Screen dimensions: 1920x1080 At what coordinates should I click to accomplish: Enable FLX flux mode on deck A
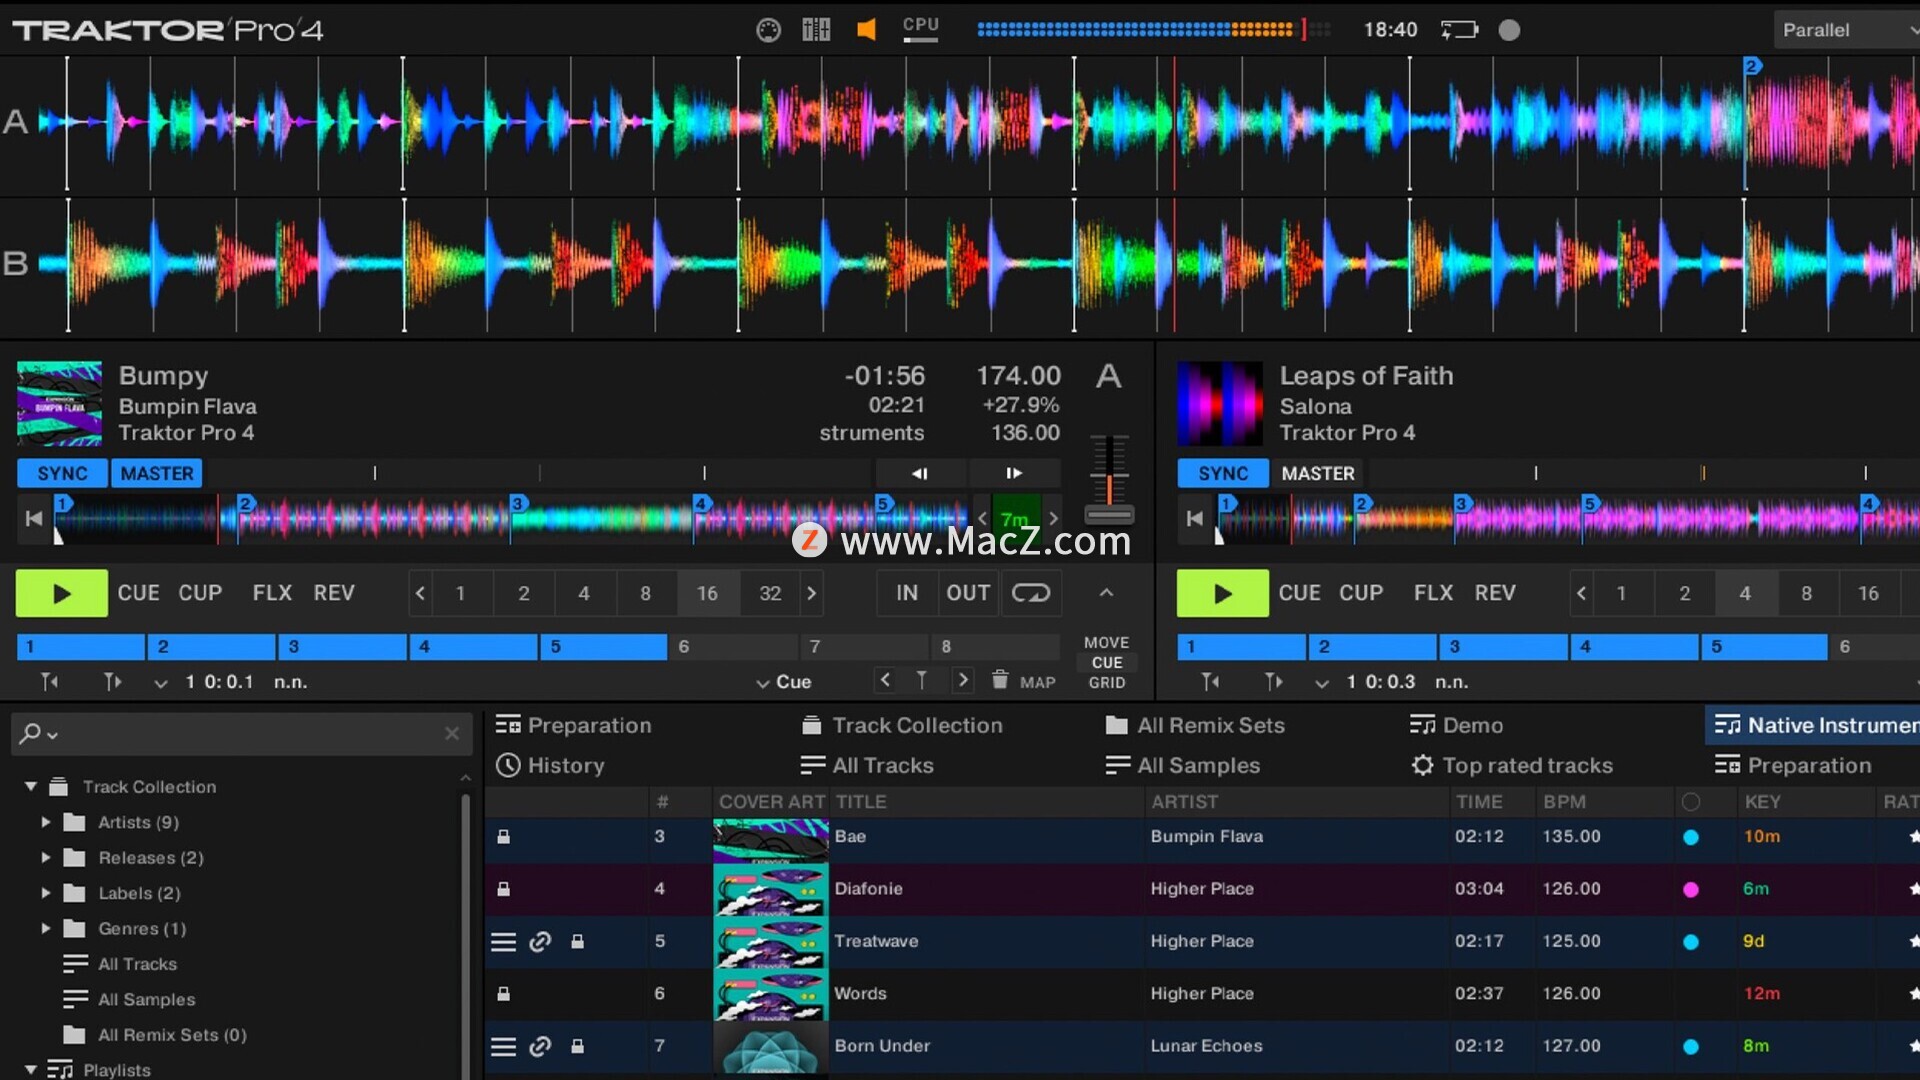click(272, 593)
